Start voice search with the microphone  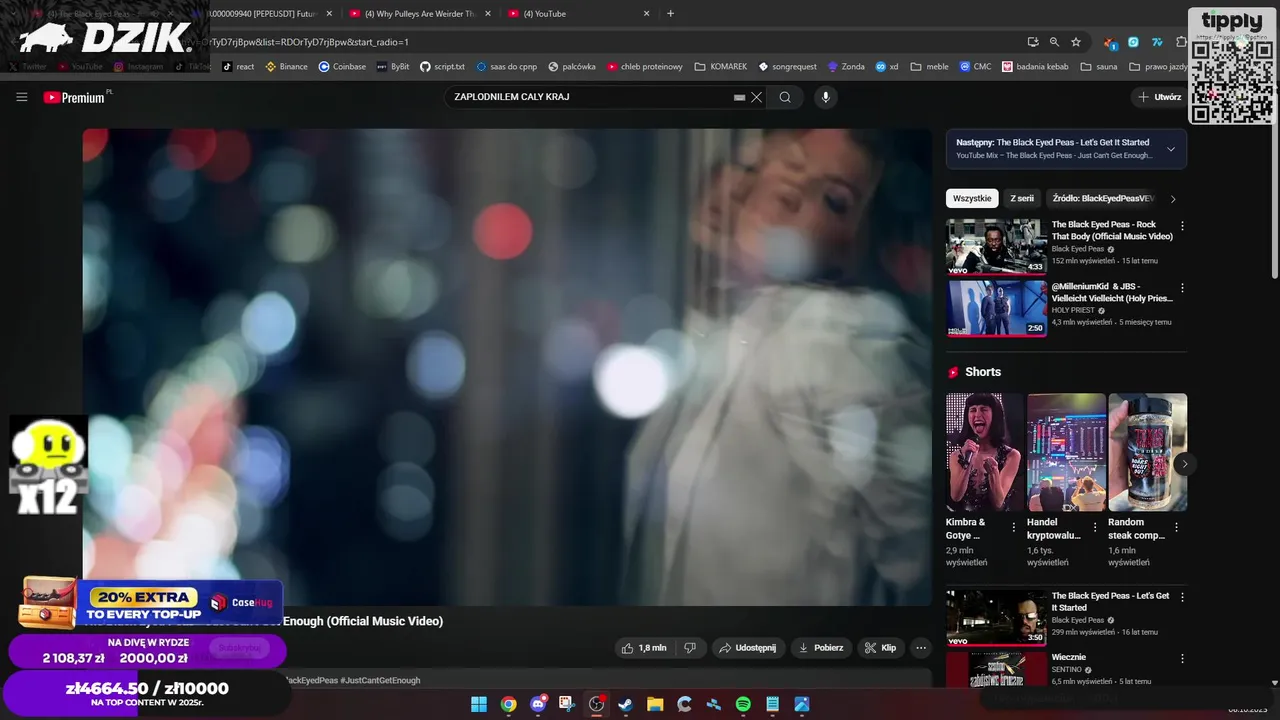(x=825, y=97)
